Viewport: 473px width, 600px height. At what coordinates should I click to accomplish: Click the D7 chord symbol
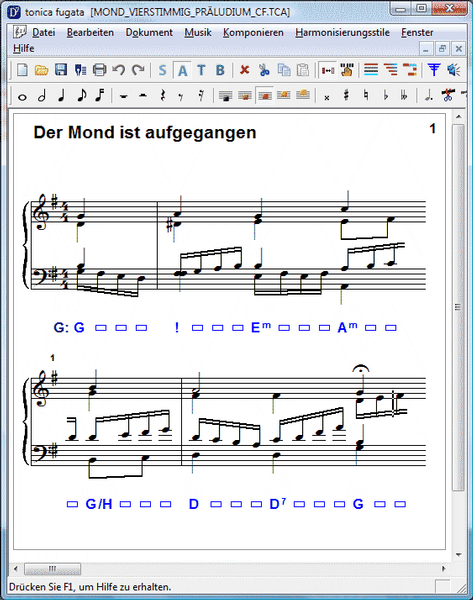[x=278, y=504]
